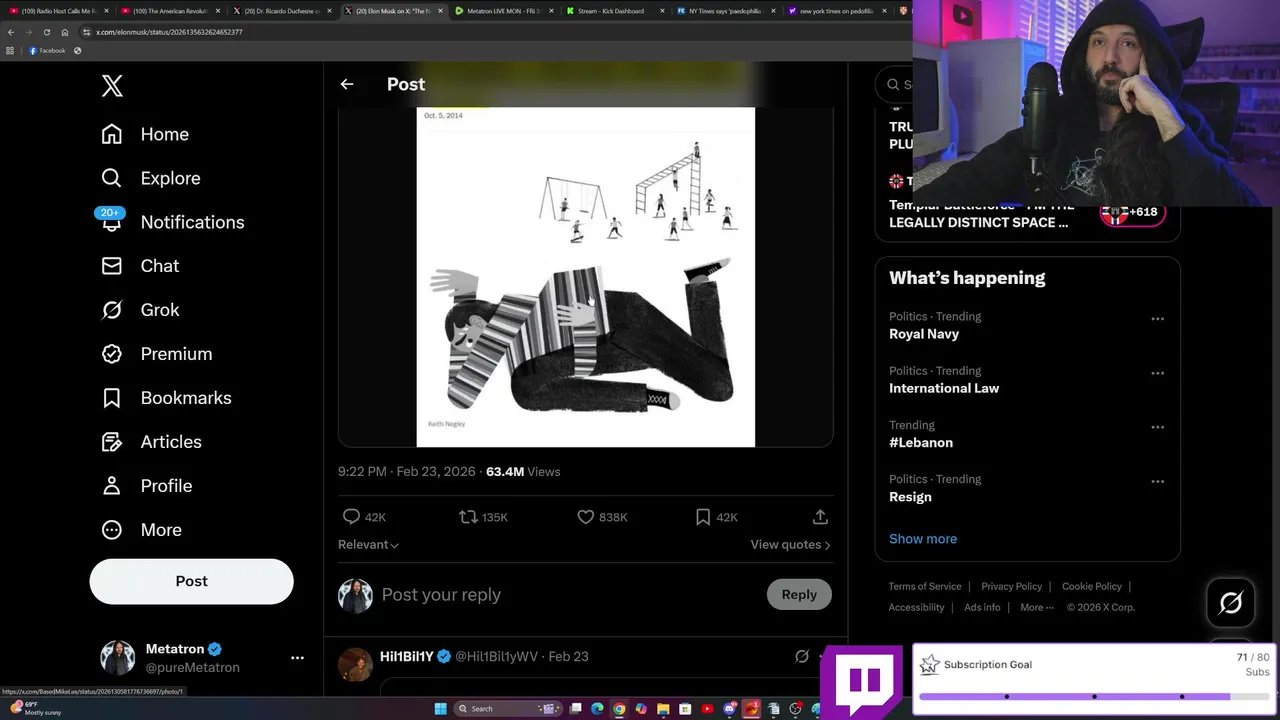Open #Lebanon trending topic

[x=921, y=442]
